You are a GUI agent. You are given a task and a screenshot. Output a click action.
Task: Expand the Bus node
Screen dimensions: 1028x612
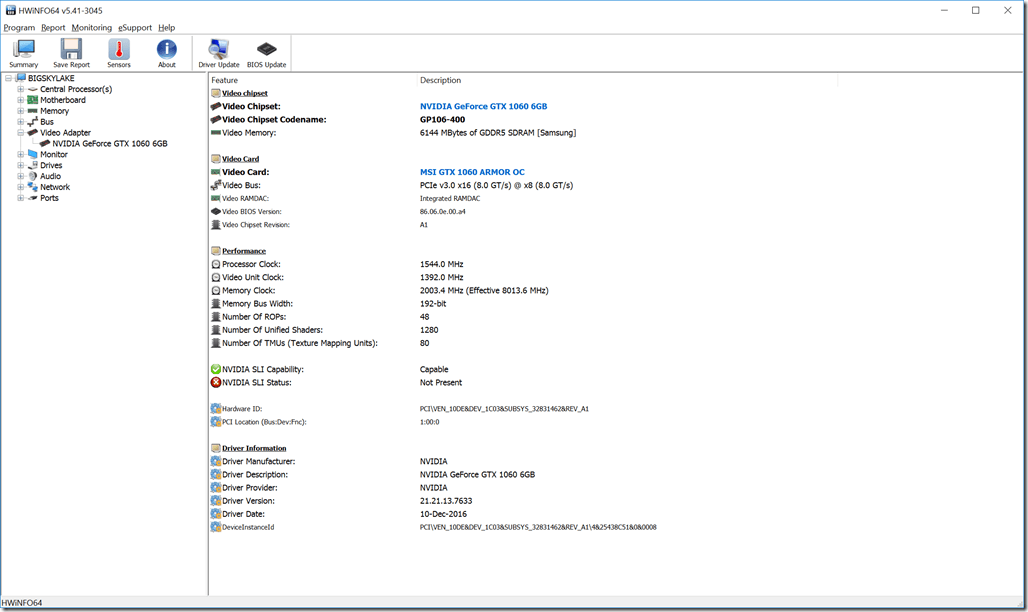point(20,121)
